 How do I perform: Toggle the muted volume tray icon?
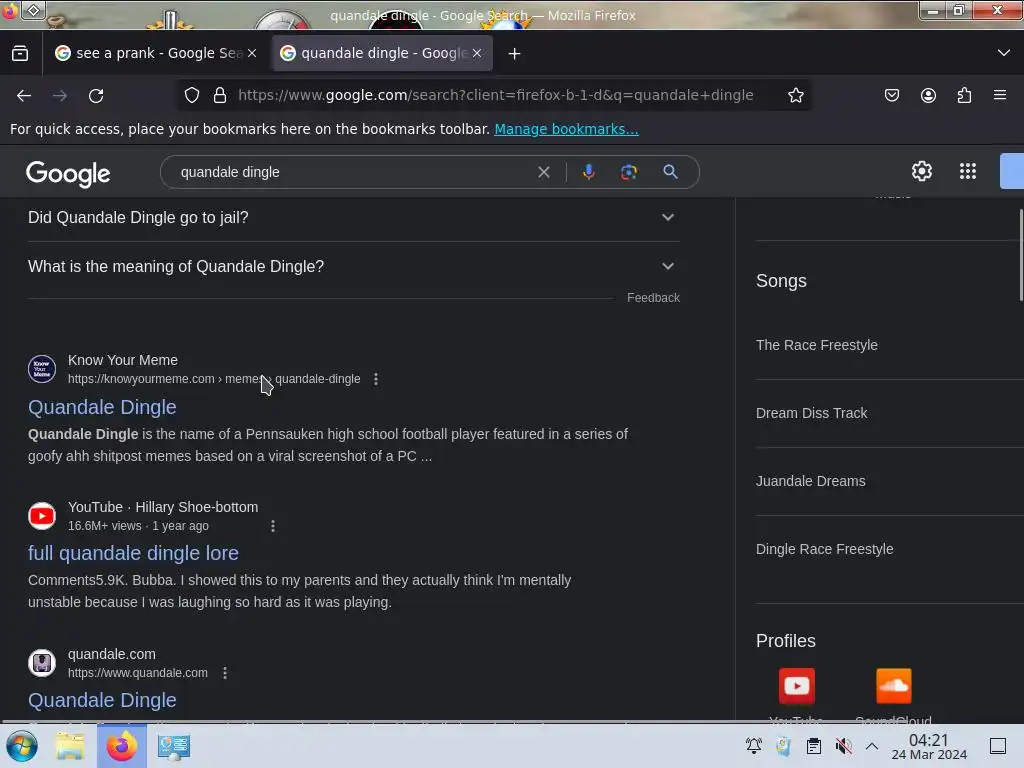click(844, 746)
